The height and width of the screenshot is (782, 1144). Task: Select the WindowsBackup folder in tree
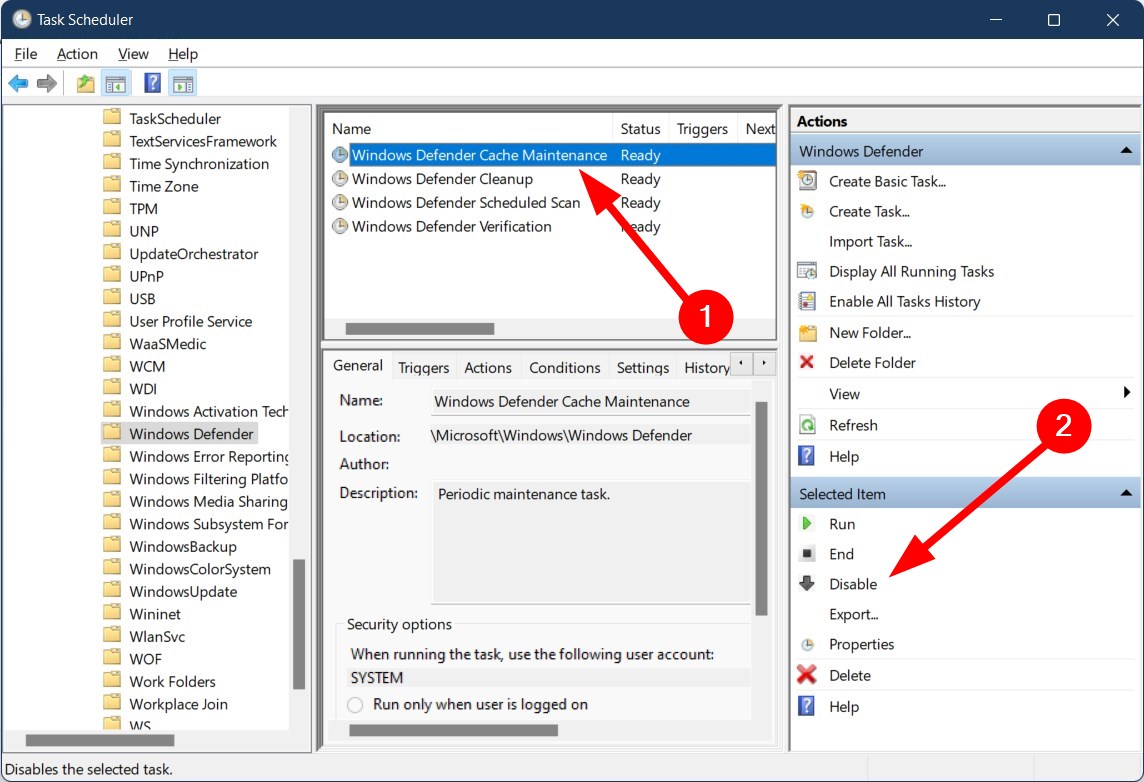pyautogui.click(x=183, y=546)
